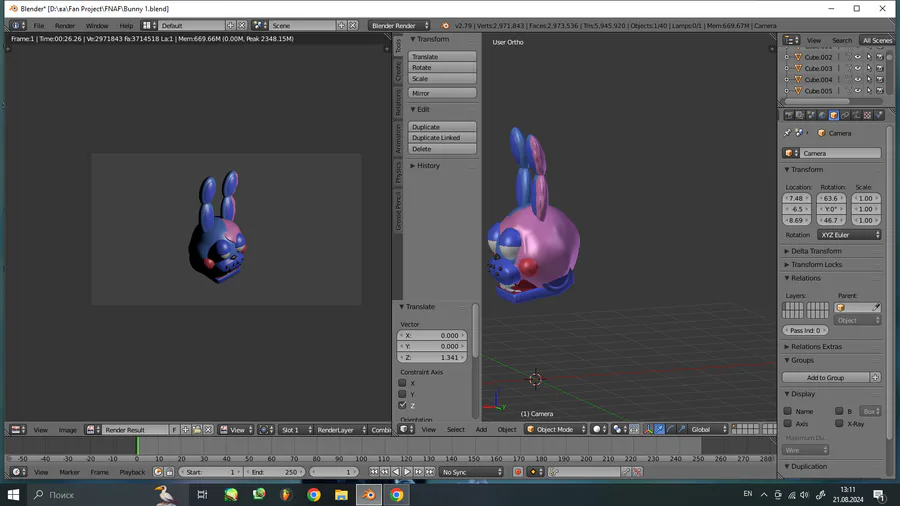The height and width of the screenshot is (506, 900).
Task: Click the Translate button
Action: 442,56
